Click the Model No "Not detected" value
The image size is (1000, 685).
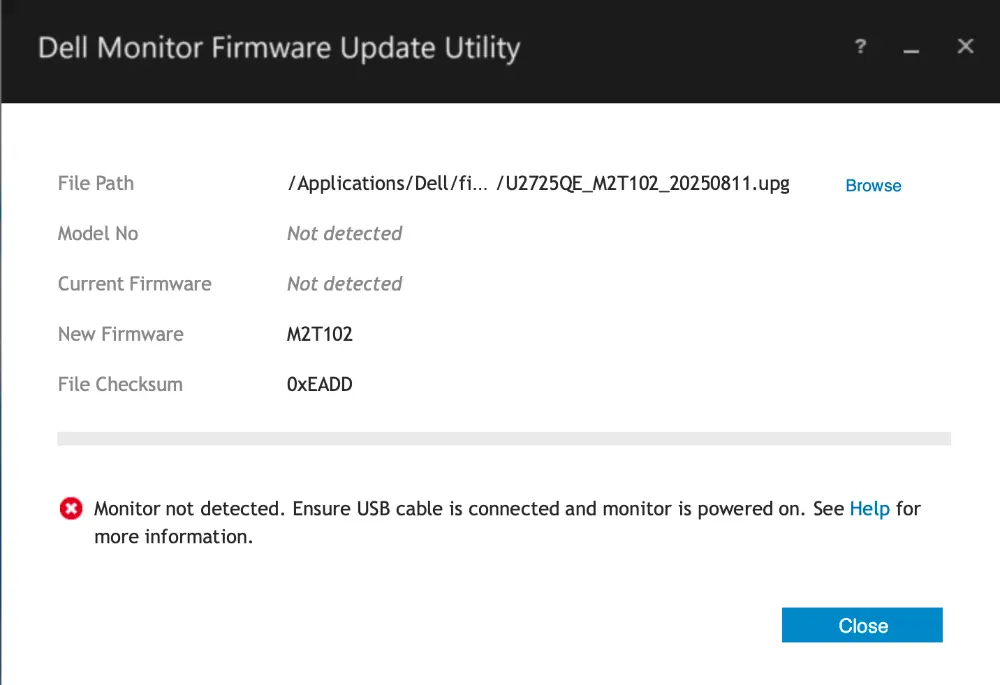[x=344, y=234]
